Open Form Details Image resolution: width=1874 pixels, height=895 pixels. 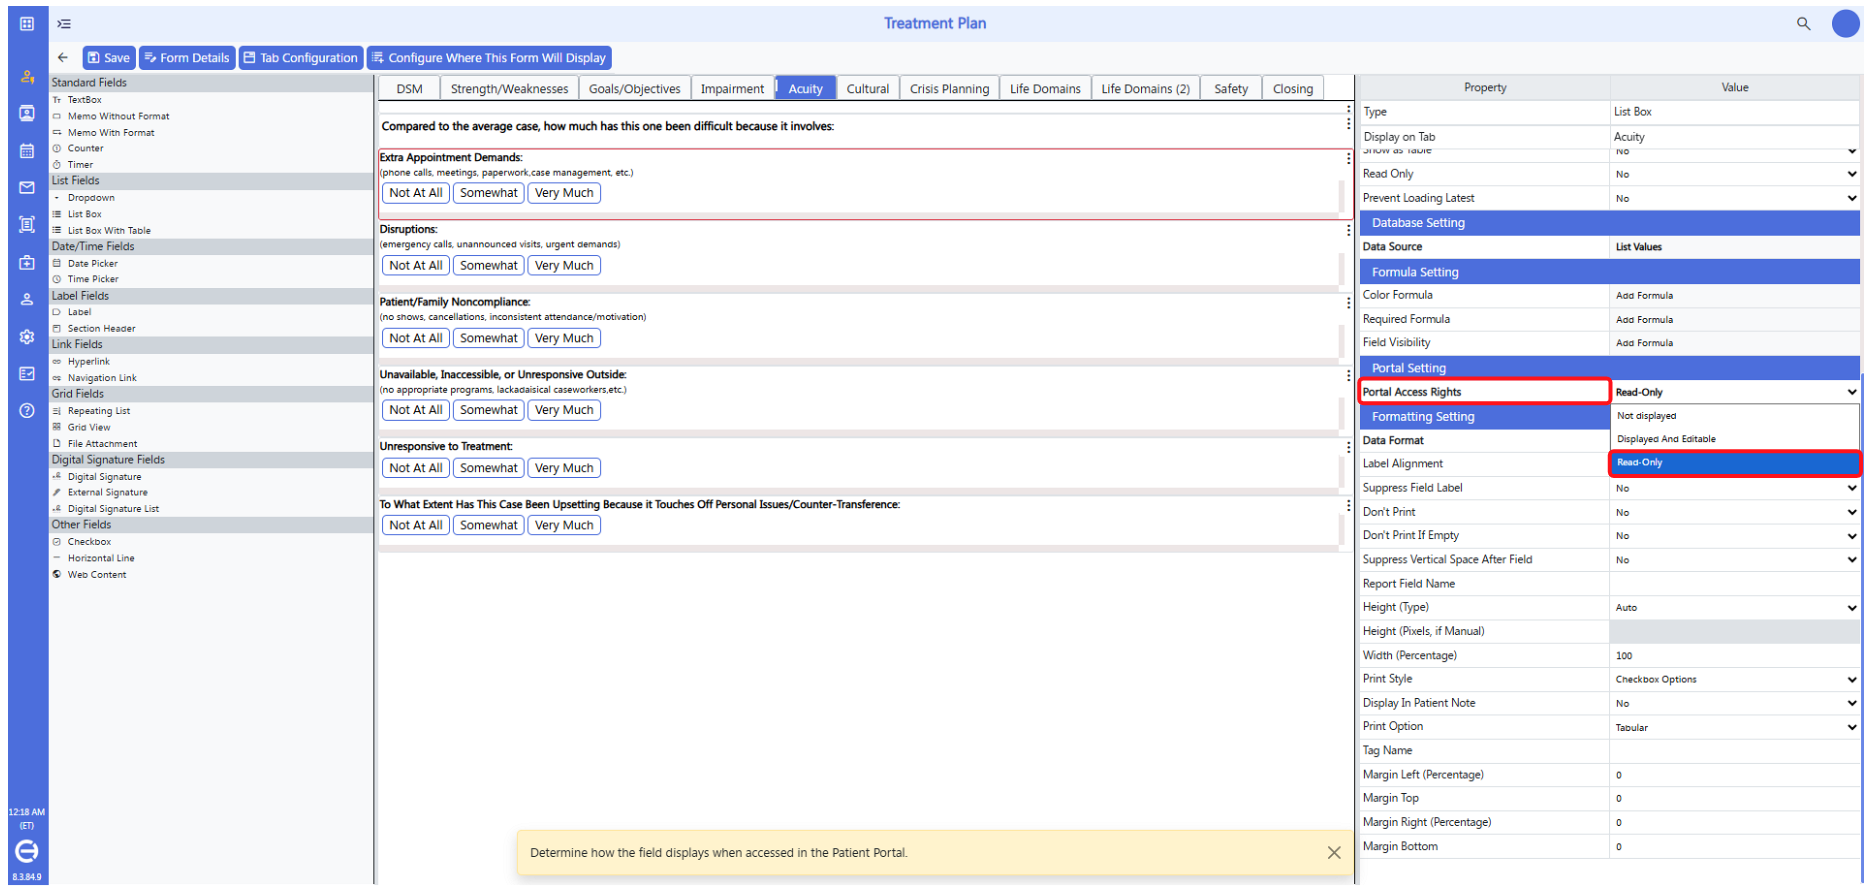tap(187, 58)
